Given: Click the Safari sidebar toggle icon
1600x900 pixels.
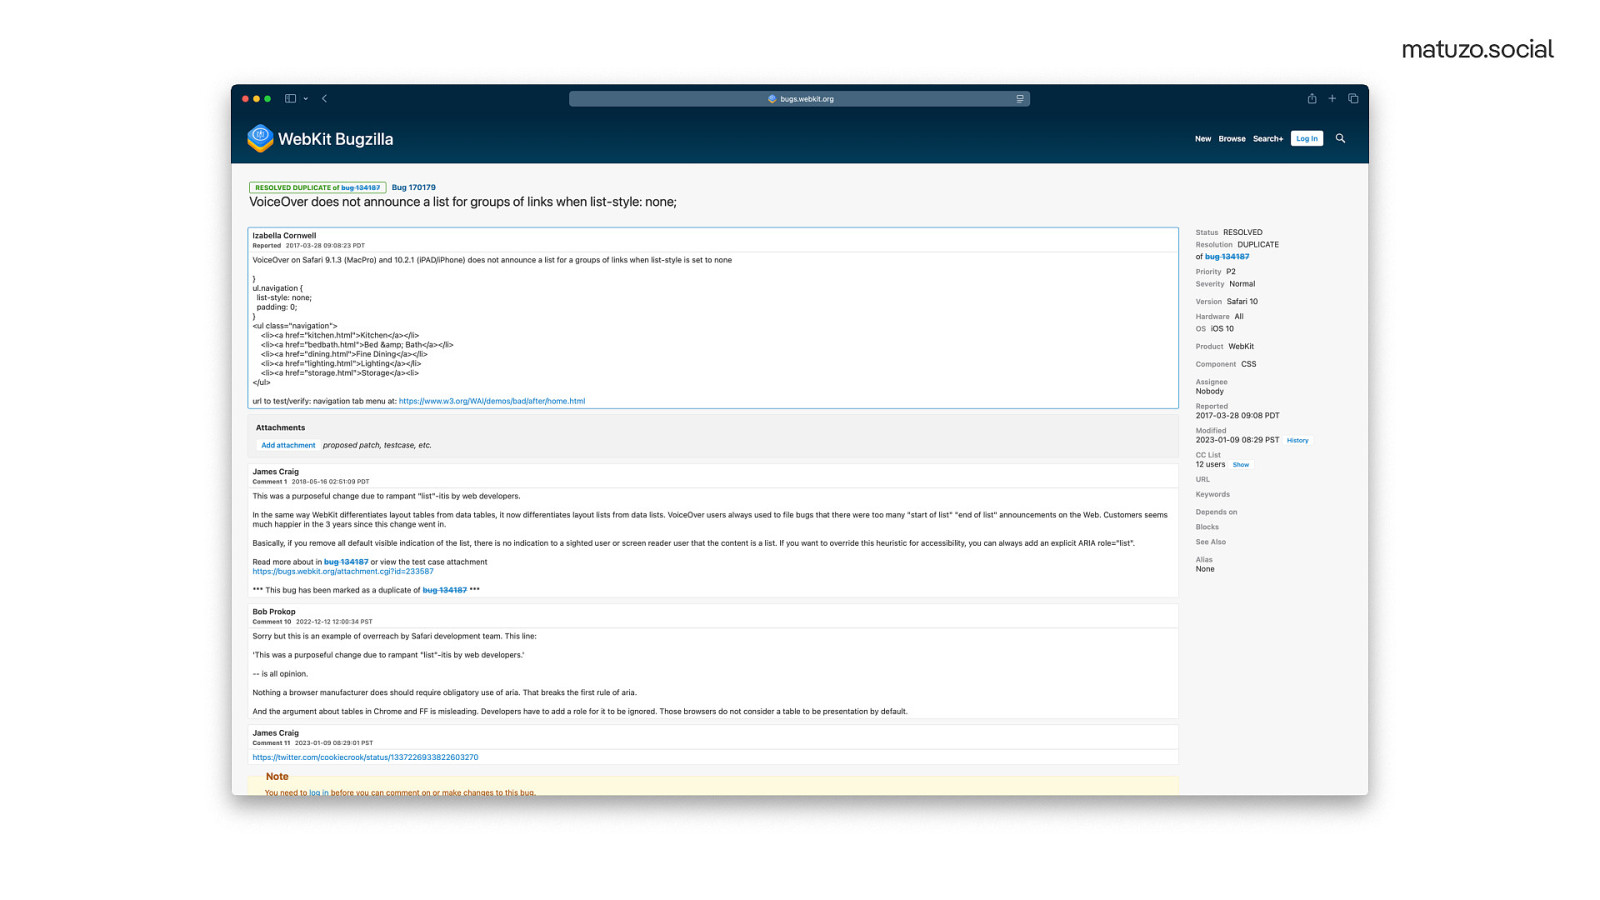Looking at the screenshot, I should click(x=290, y=99).
